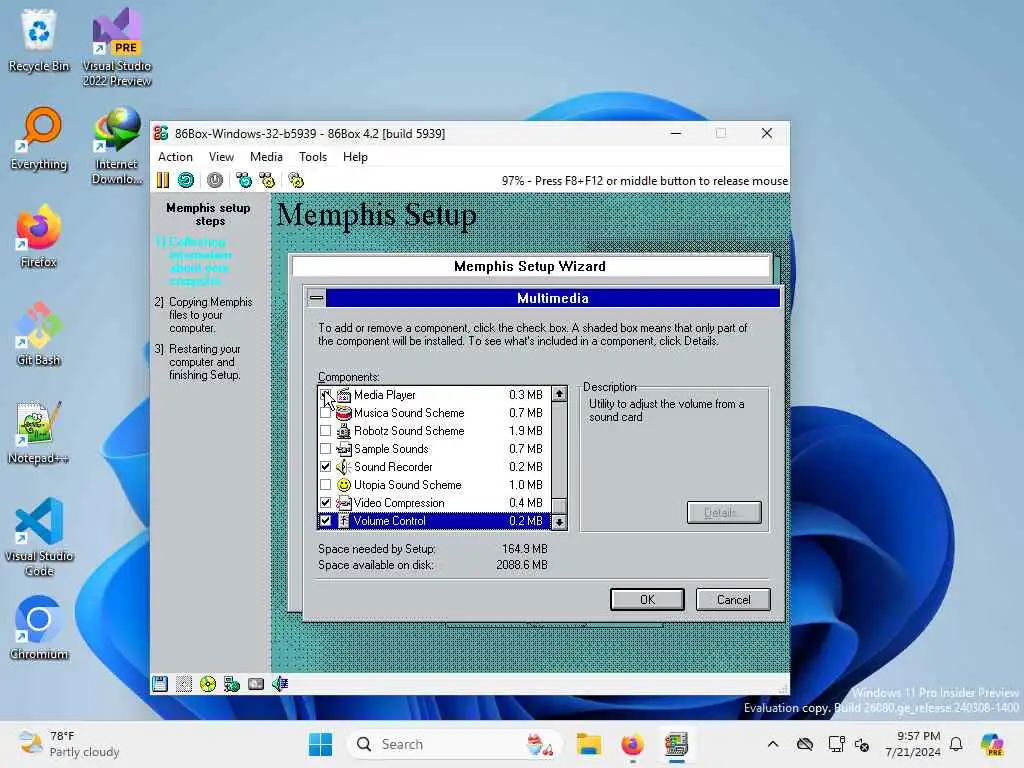Viewport: 1024px width, 768px height.
Task: Click the sound speaker status bar icon
Action: coord(280,684)
